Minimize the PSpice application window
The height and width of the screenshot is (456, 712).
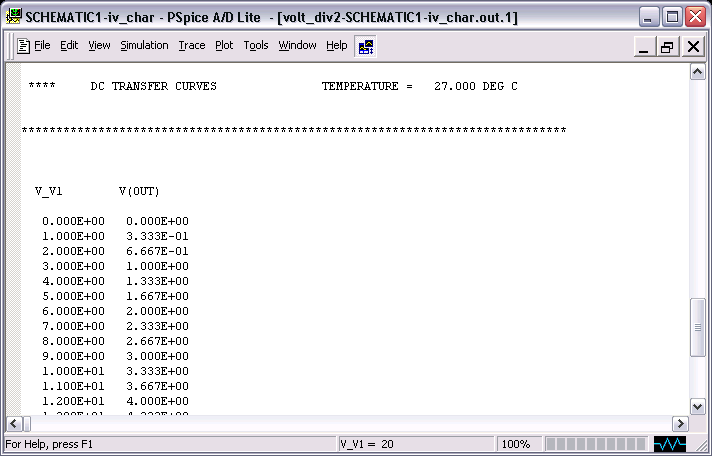click(648, 17)
